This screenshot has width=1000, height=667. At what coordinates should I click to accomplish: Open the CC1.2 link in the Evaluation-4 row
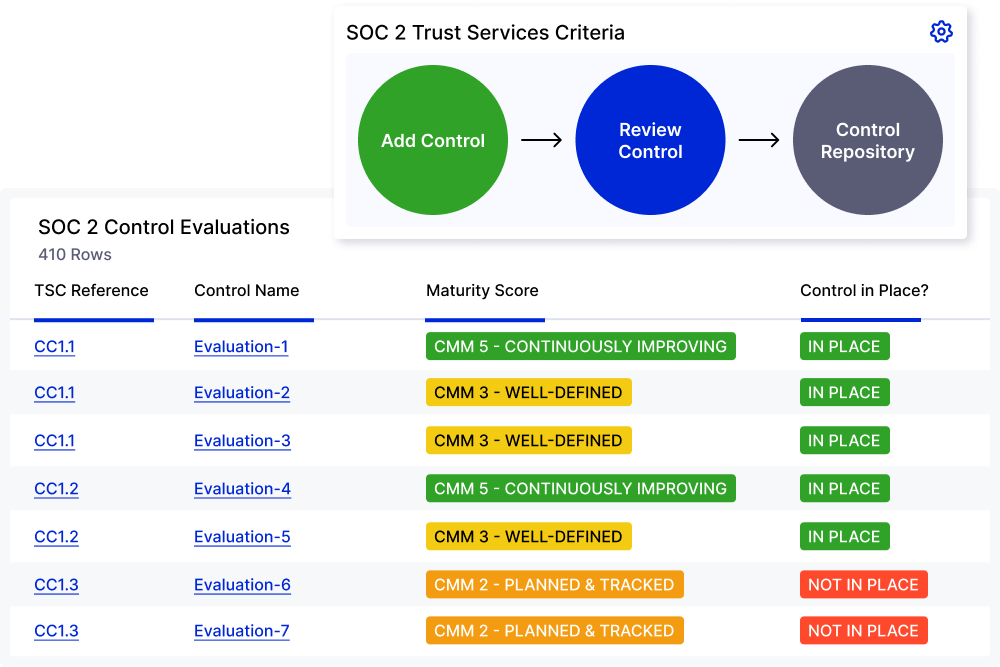tap(56, 488)
